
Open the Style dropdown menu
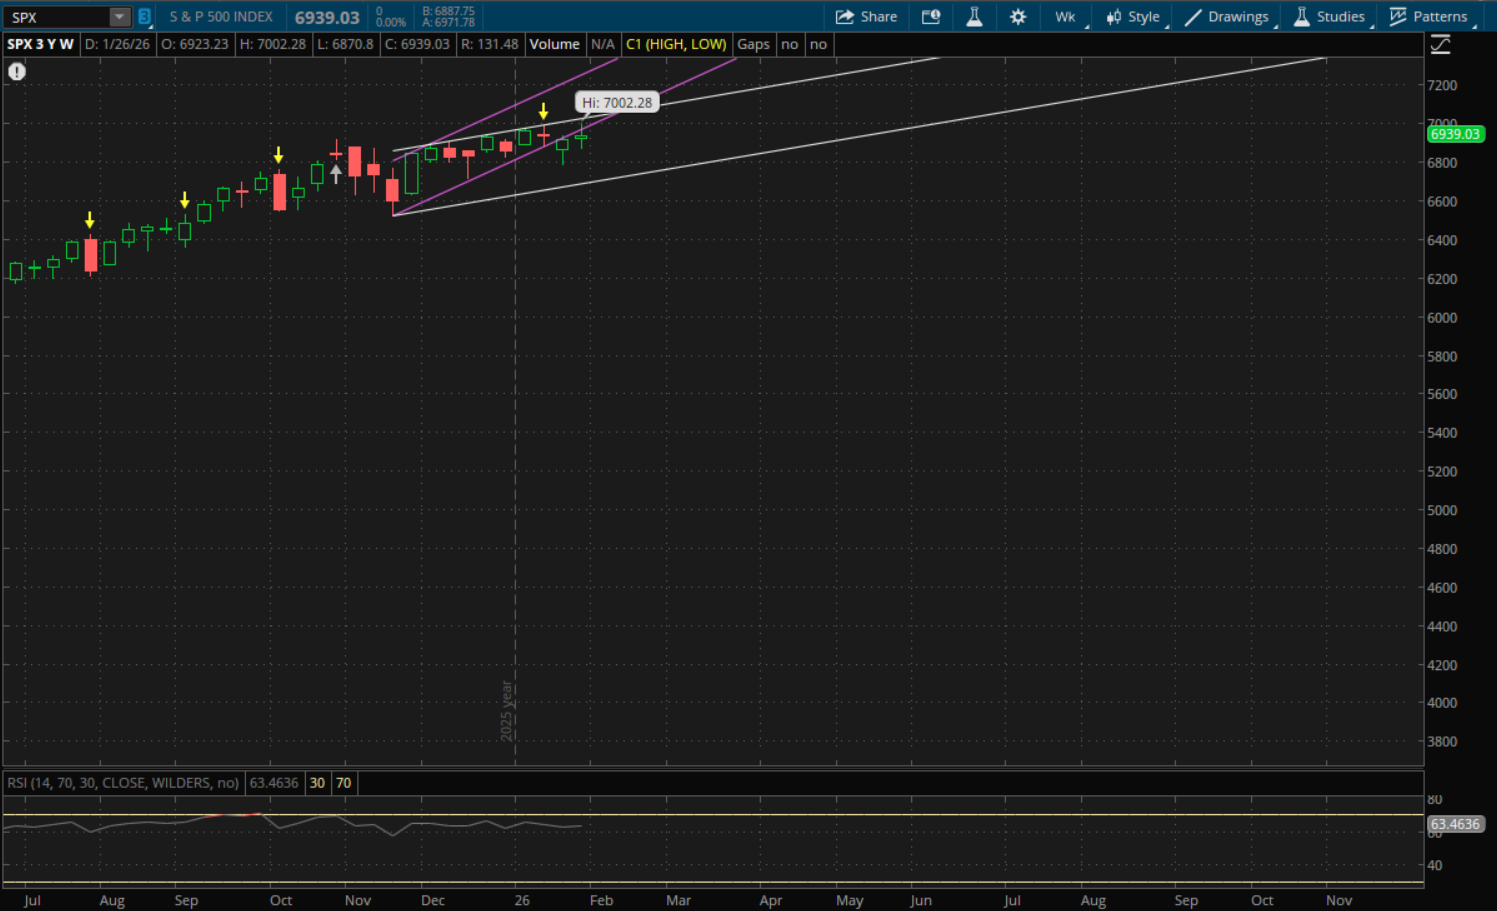pyautogui.click(x=1133, y=17)
